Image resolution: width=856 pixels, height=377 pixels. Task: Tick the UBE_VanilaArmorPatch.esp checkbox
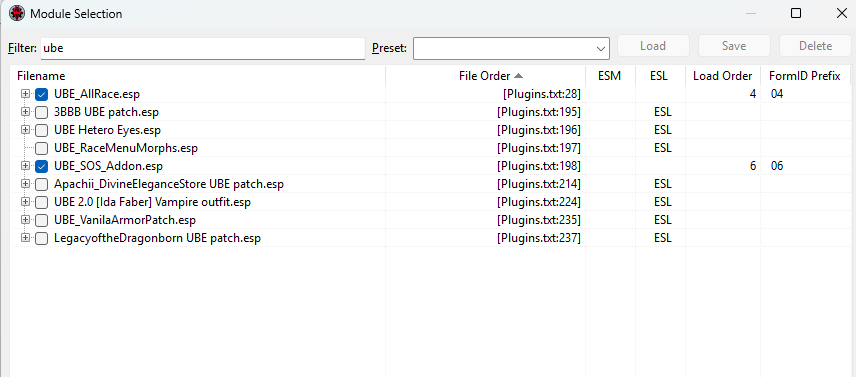(41, 220)
